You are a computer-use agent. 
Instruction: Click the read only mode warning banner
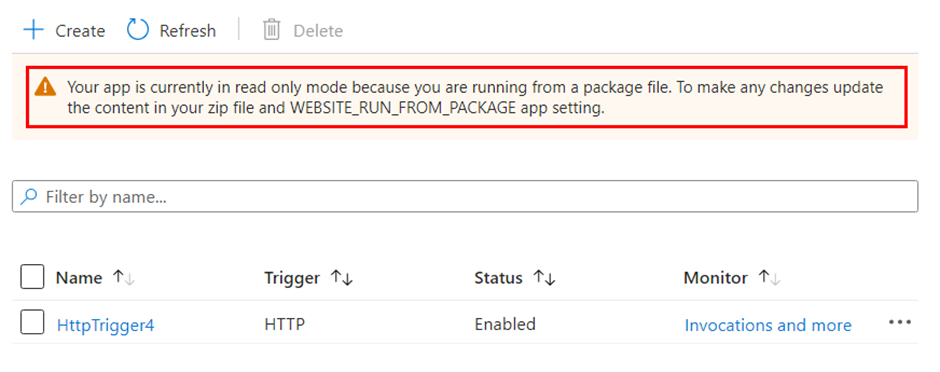pos(467,97)
